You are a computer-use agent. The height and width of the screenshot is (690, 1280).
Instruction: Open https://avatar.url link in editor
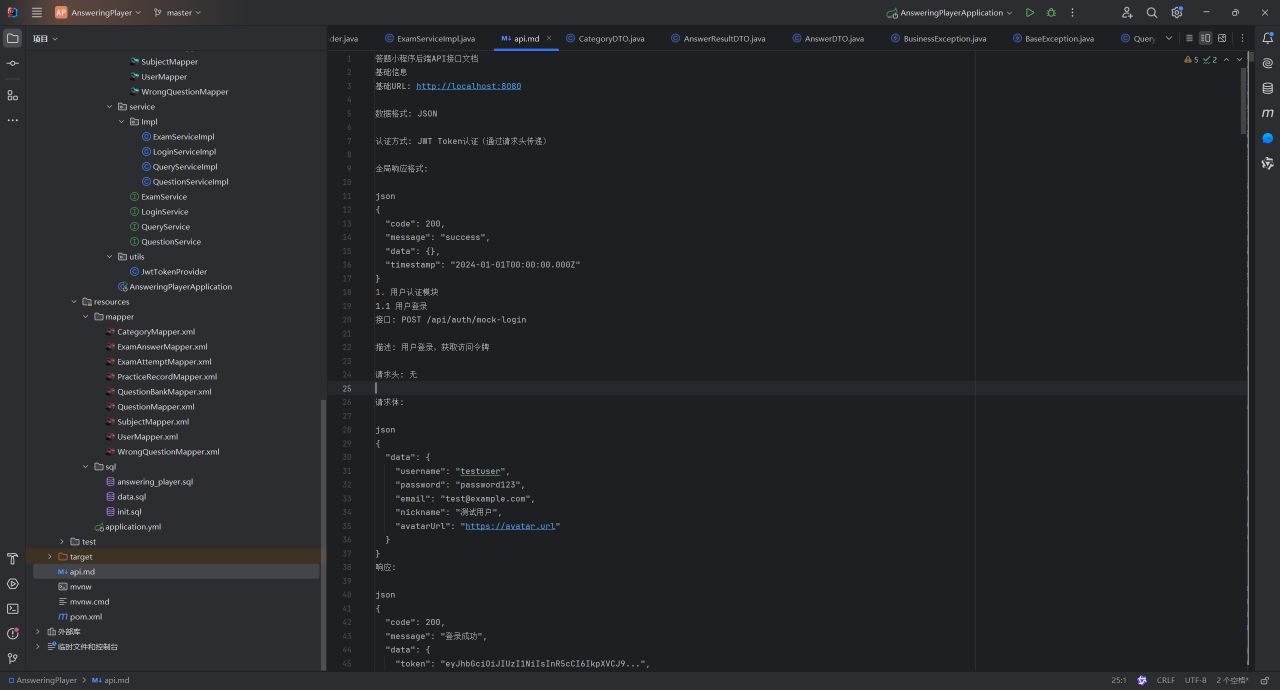(x=509, y=526)
